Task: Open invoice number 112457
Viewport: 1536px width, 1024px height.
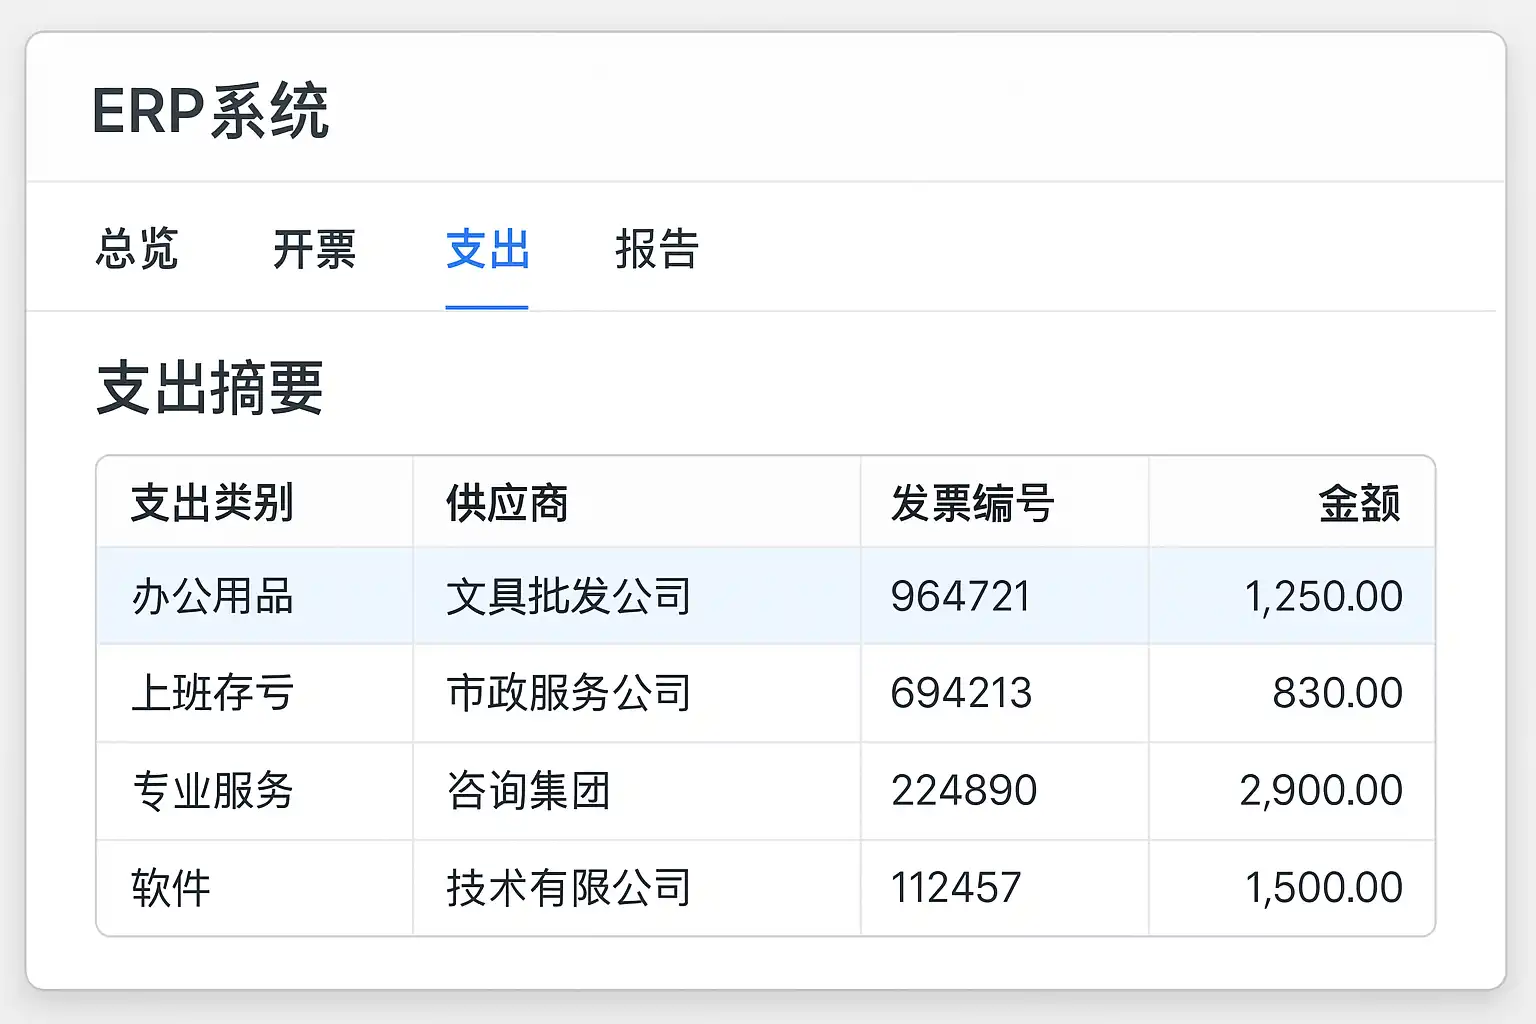Action: point(956,888)
